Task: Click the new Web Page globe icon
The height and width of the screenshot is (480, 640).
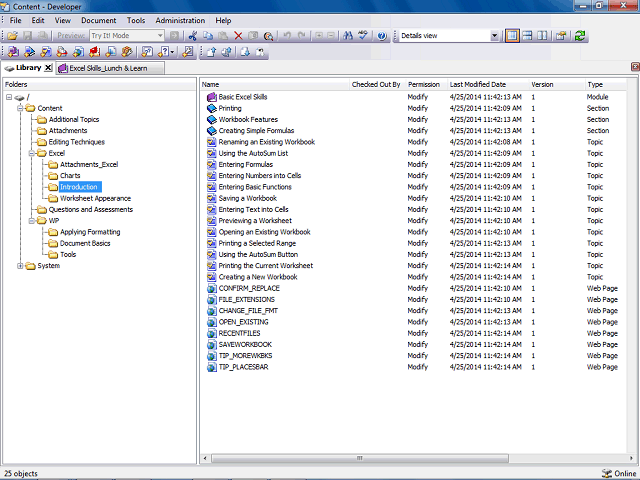Action: point(78,52)
